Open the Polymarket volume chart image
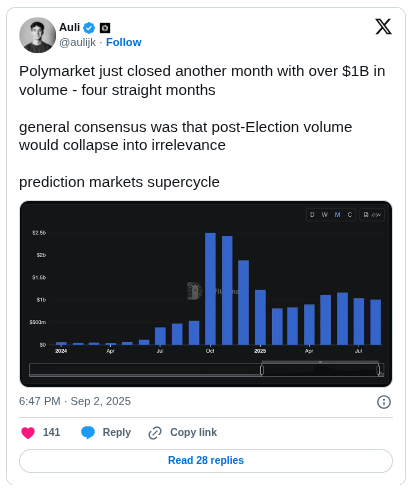The image size is (410, 500). (206, 294)
